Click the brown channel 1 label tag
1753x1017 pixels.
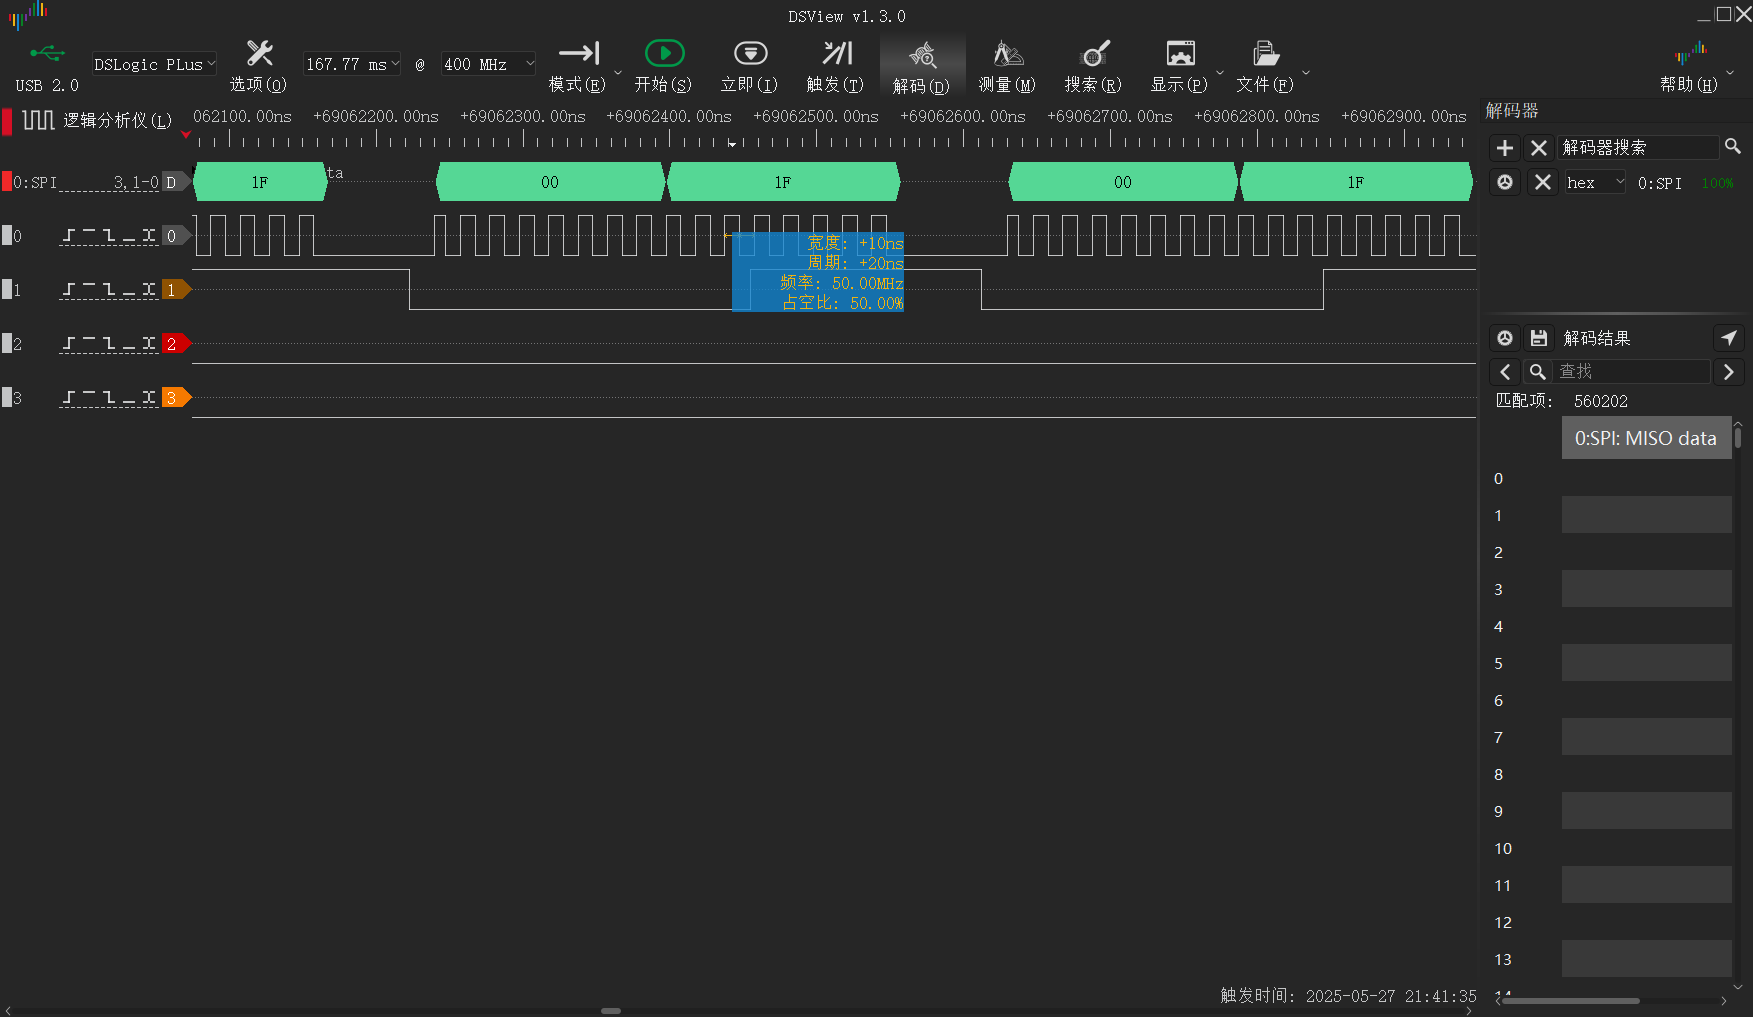[176, 290]
